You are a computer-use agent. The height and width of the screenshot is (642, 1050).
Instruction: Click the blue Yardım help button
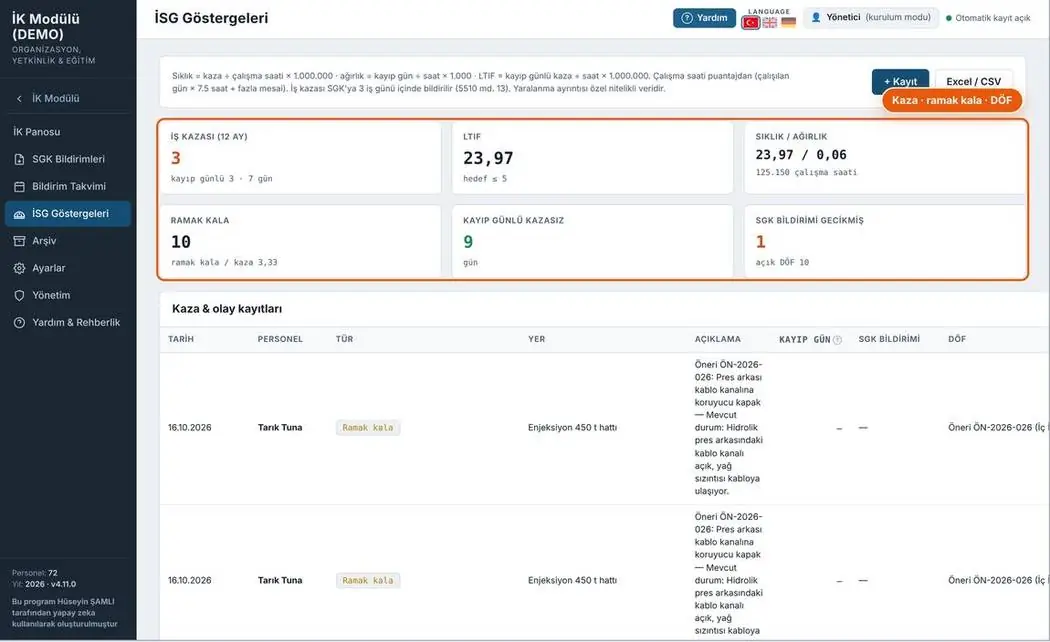pos(704,18)
